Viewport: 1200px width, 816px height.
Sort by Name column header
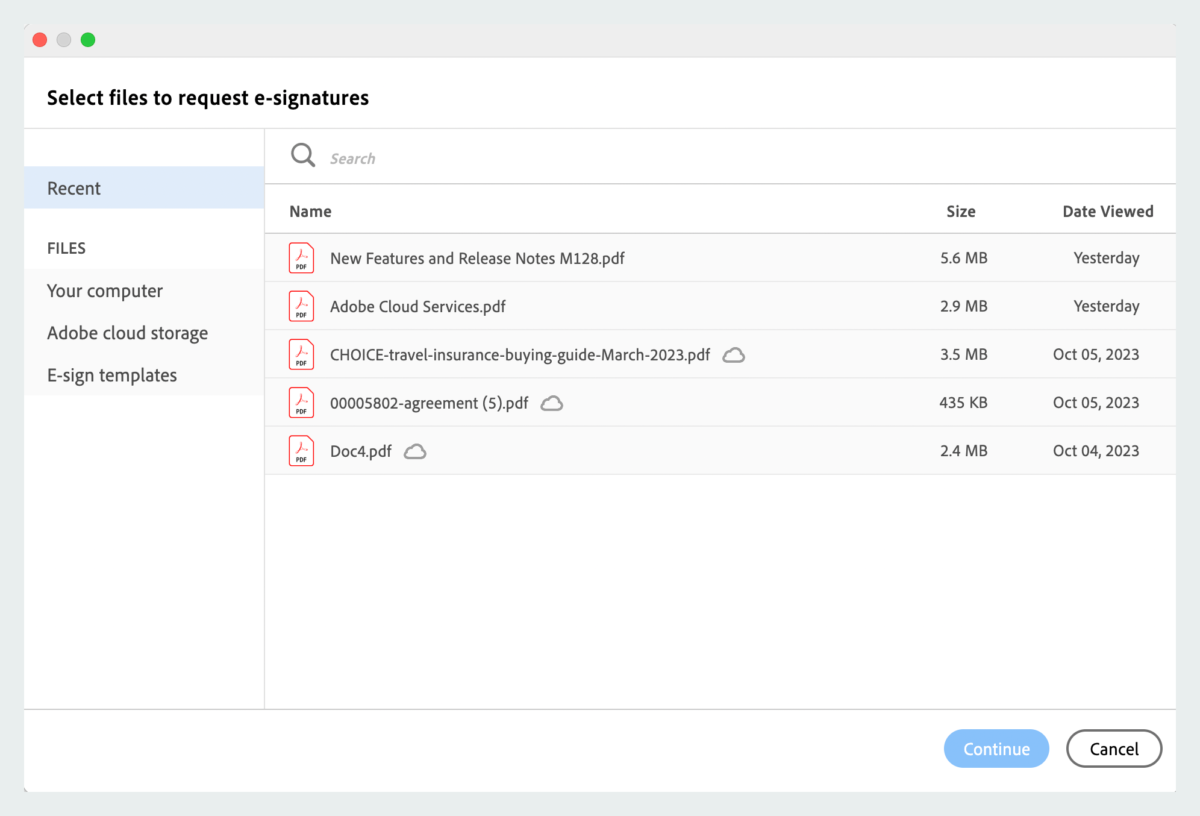310,211
